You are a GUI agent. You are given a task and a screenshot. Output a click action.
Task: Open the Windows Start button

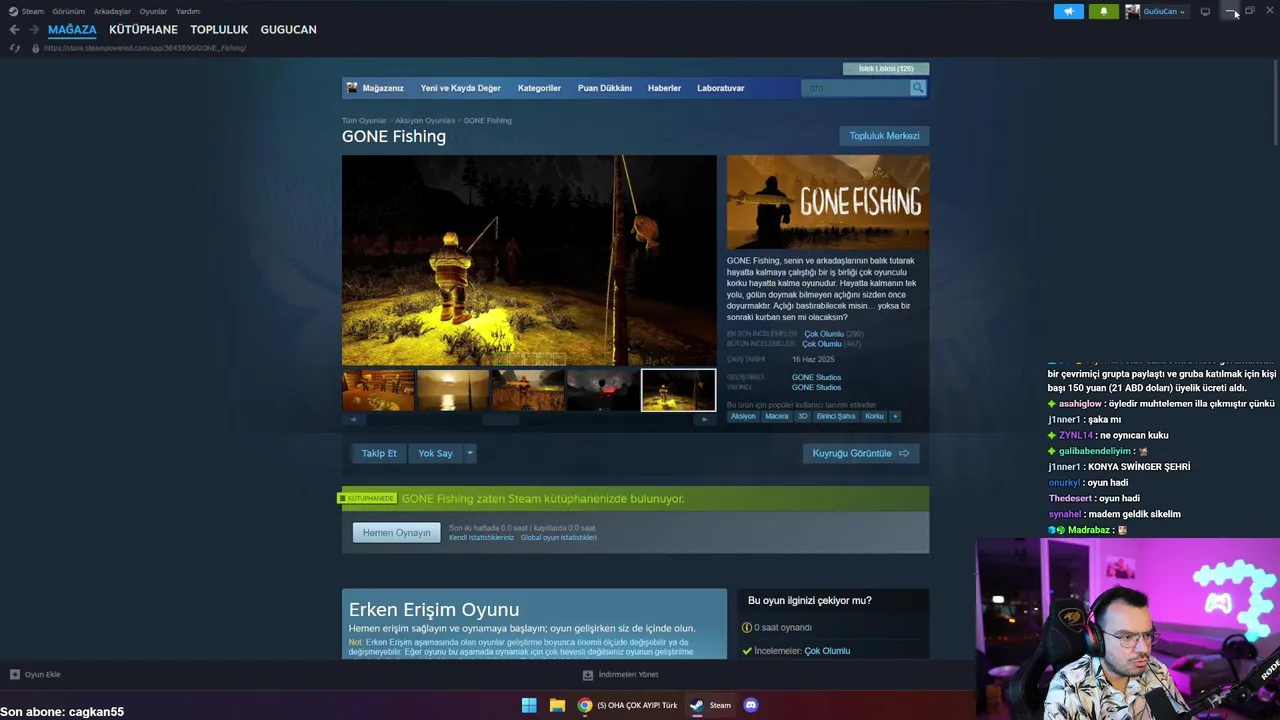coord(529,705)
